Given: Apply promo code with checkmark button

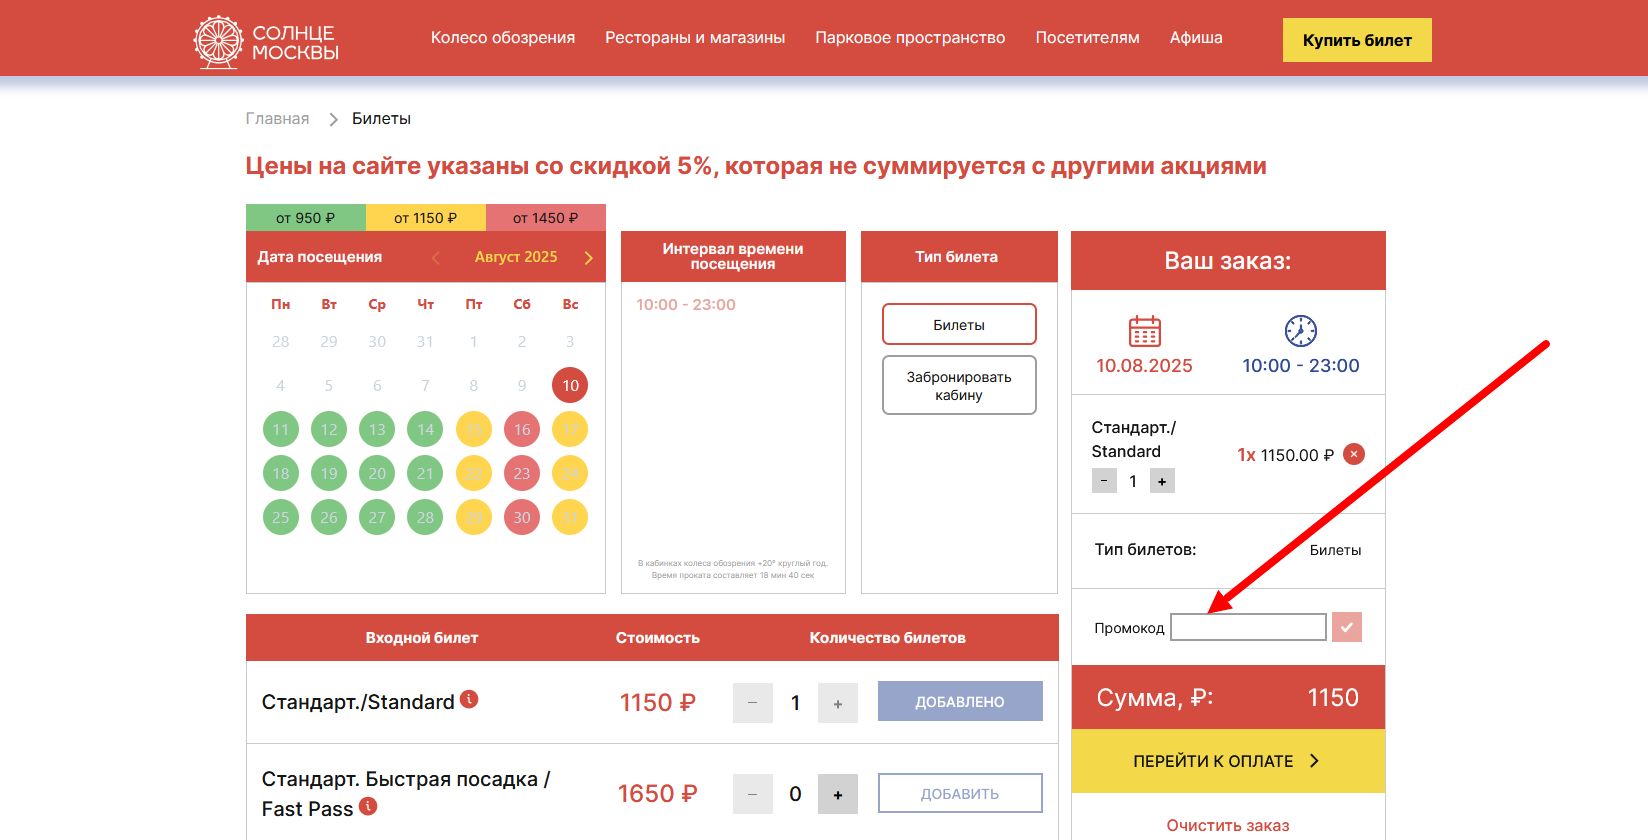Looking at the screenshot, I should coord(1347,627).
